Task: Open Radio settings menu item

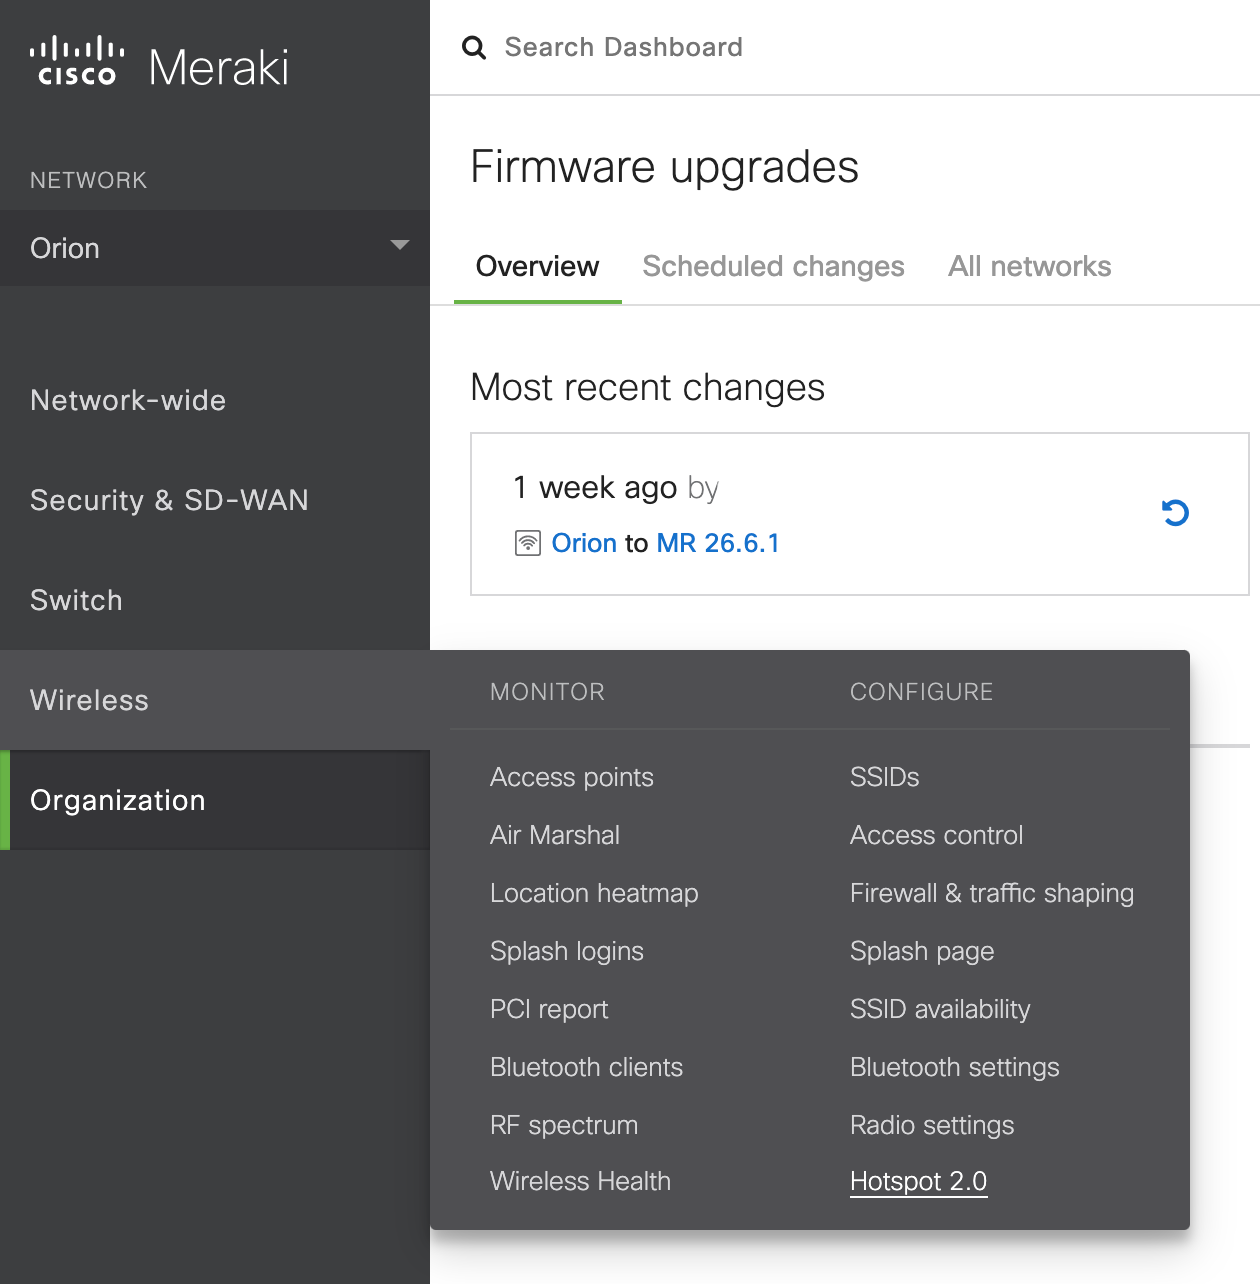Action: coord(932,1125)
